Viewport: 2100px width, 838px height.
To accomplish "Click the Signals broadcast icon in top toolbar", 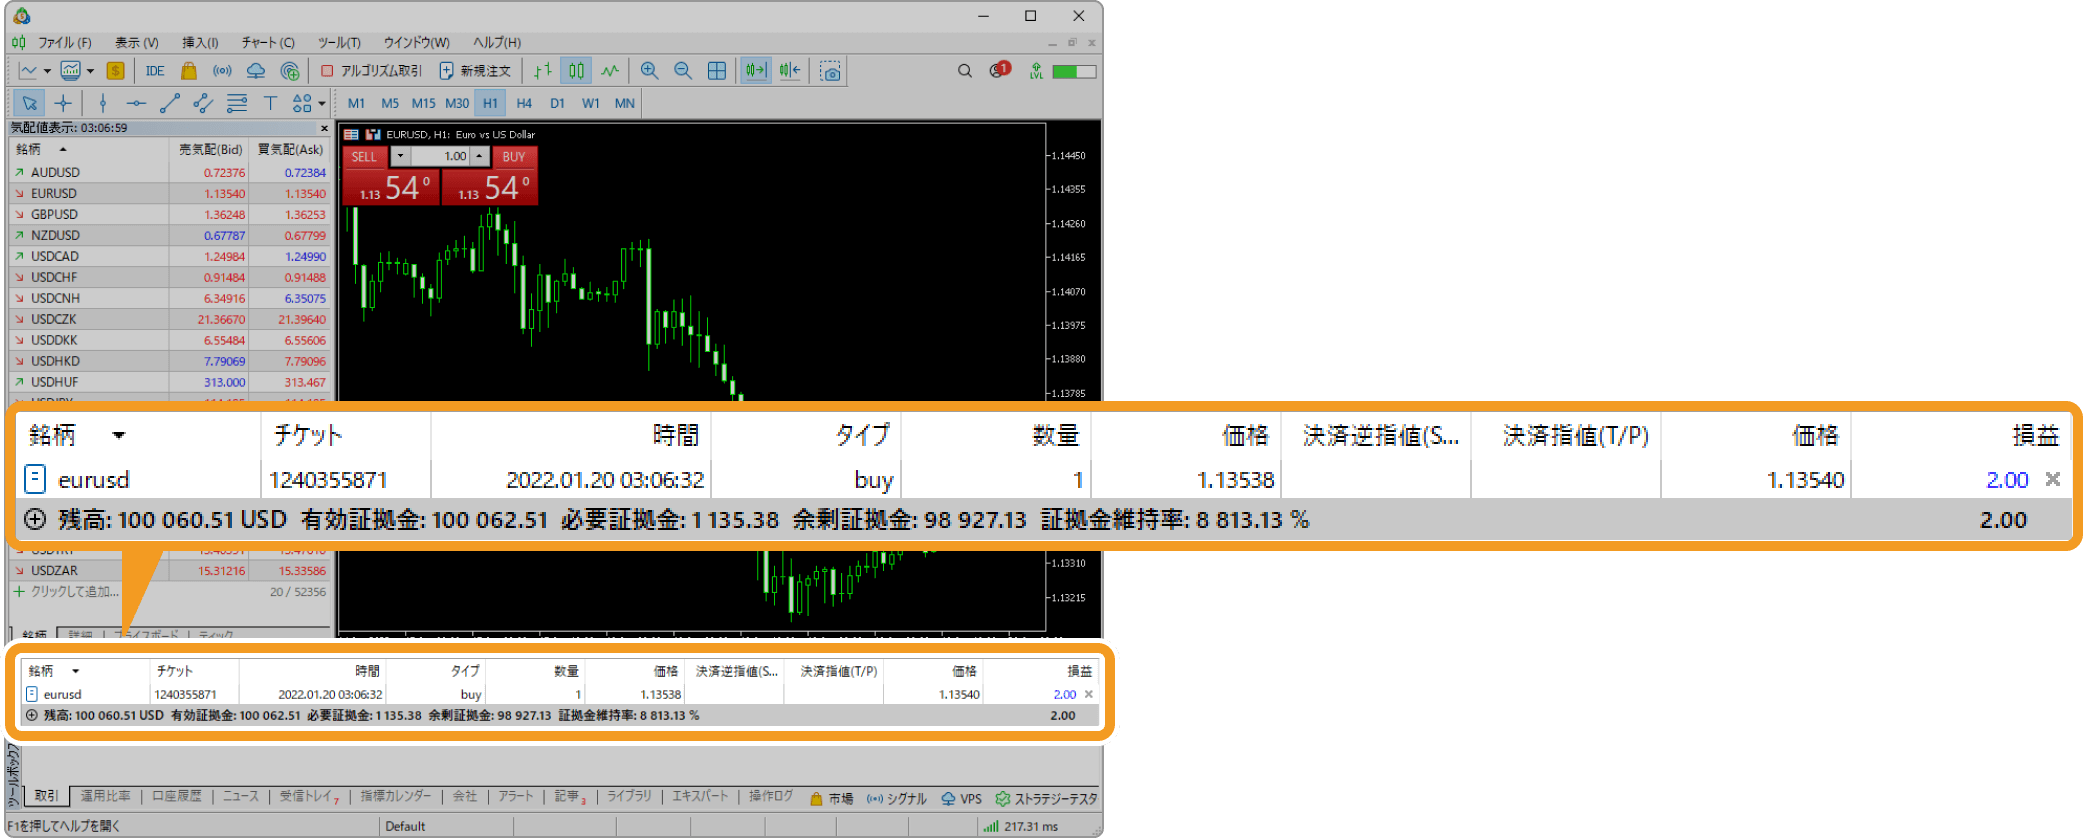I will (222, 71).
